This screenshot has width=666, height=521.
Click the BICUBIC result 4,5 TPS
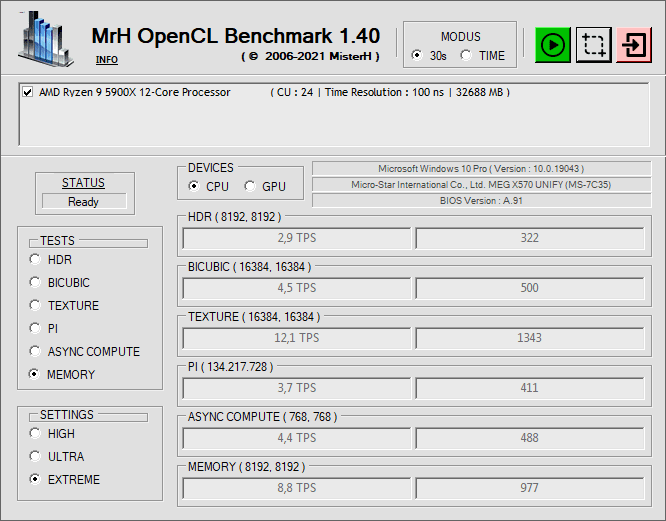click(297, 288)
